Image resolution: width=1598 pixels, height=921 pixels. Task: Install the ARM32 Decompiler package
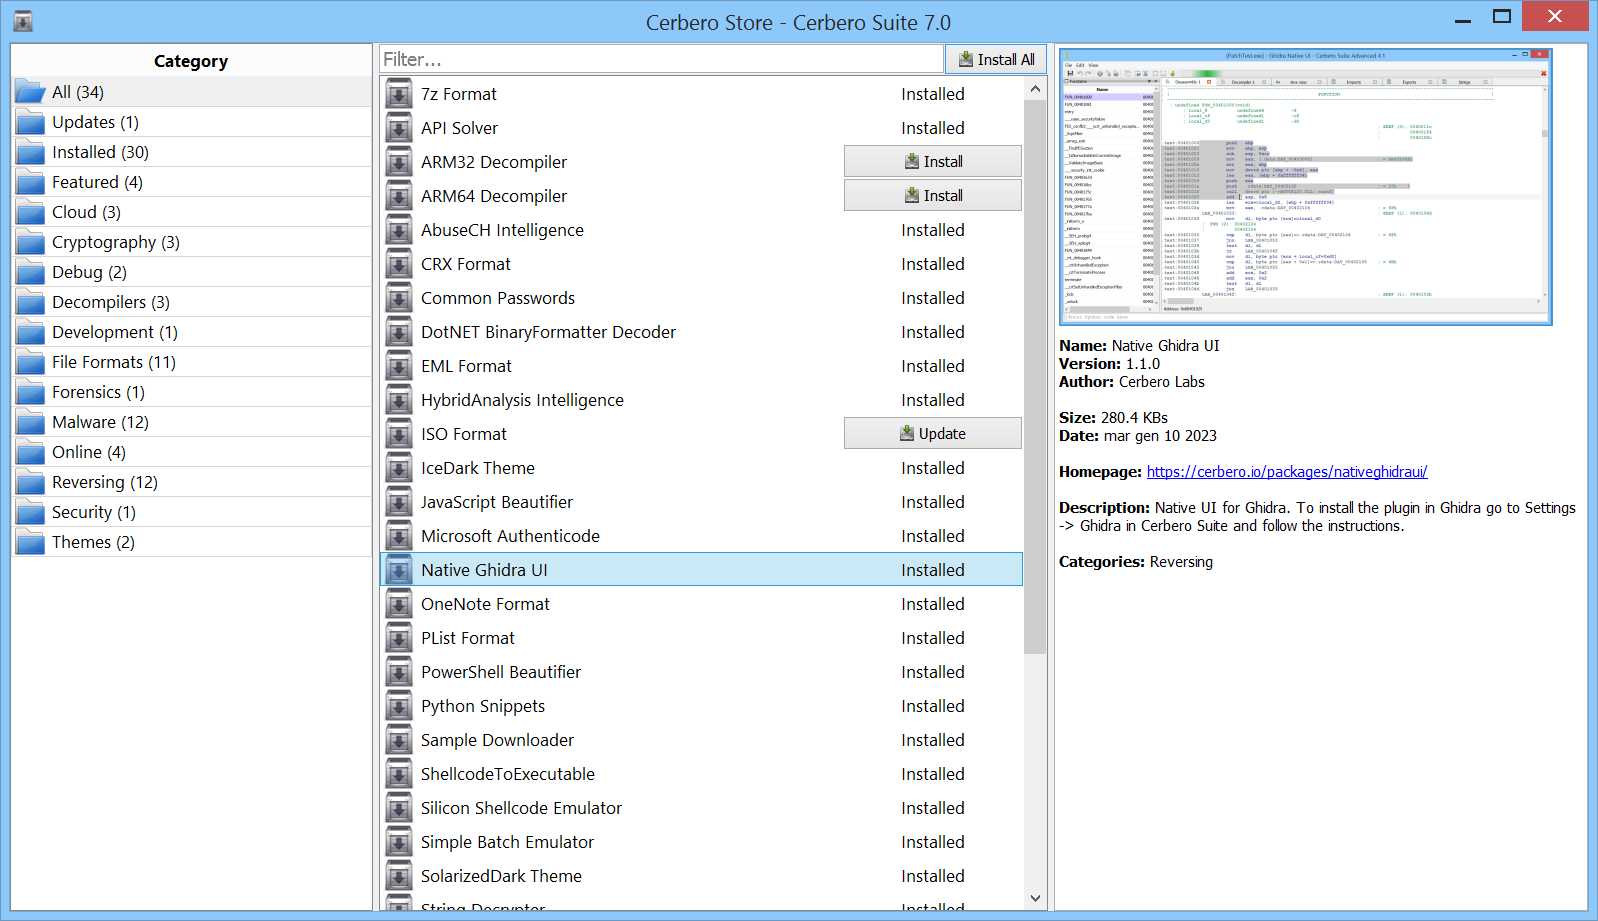pos(933,162)
